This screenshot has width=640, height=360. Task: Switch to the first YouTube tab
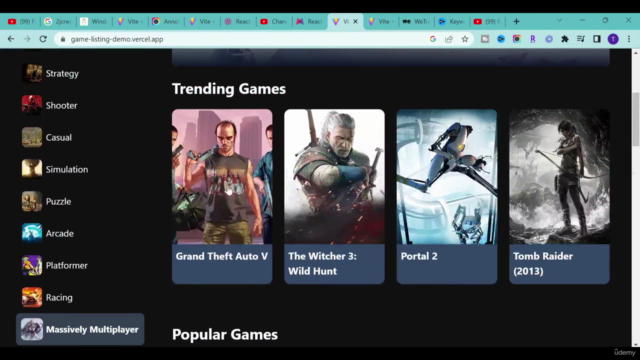pos(21,22)
